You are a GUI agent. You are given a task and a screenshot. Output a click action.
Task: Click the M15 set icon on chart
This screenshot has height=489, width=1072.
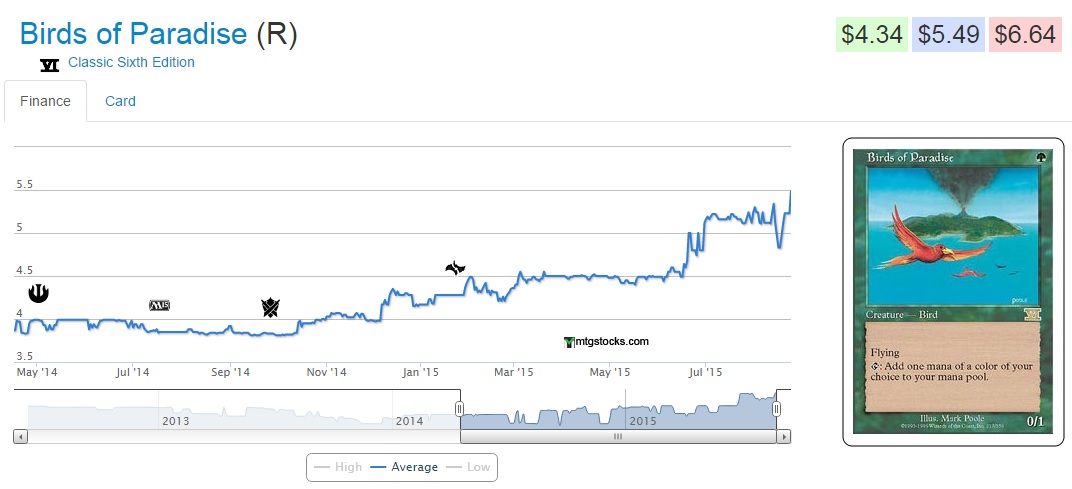point(159,305)
